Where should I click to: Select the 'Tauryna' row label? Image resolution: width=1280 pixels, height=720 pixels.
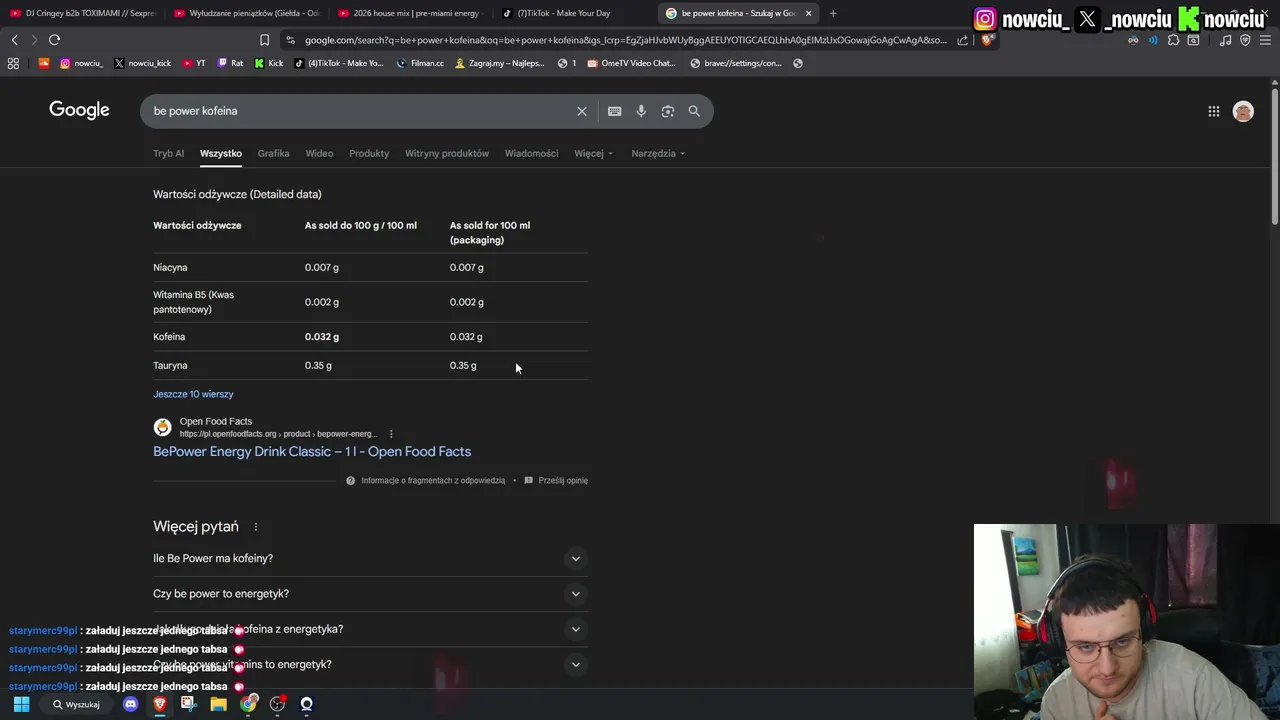[170, 366]
